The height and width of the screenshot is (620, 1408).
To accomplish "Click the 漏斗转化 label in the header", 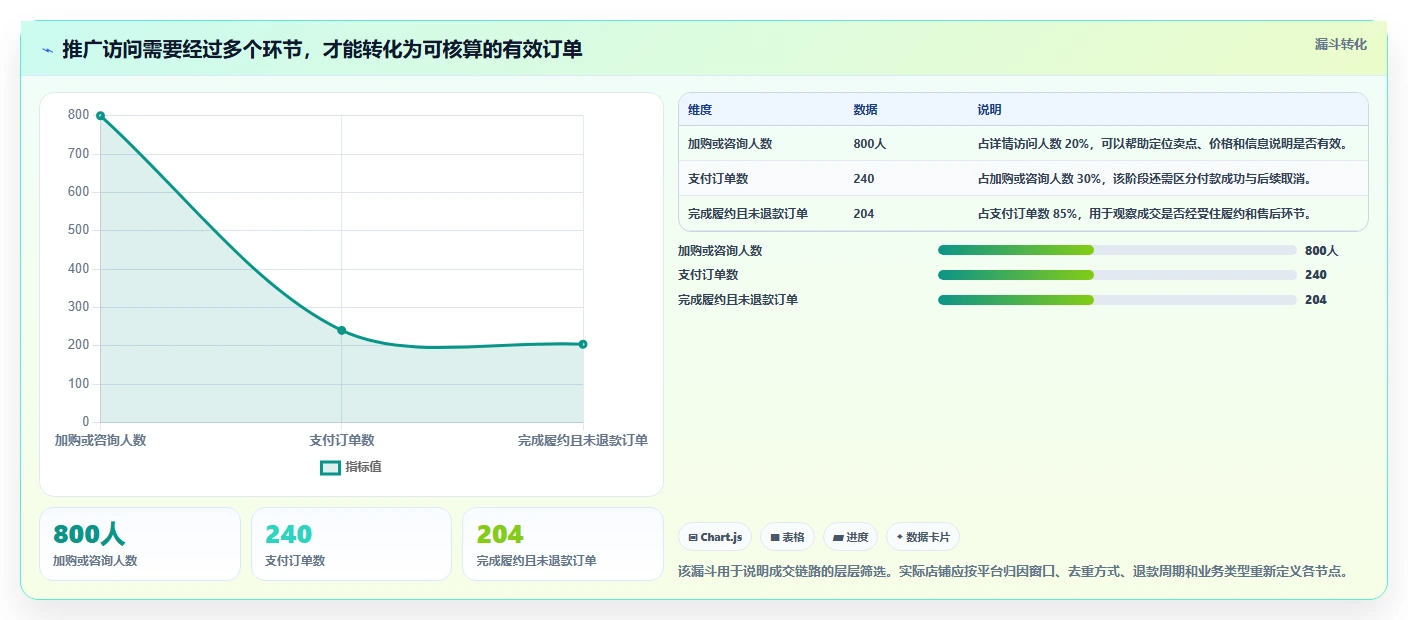I will [x=1340, y=44].
